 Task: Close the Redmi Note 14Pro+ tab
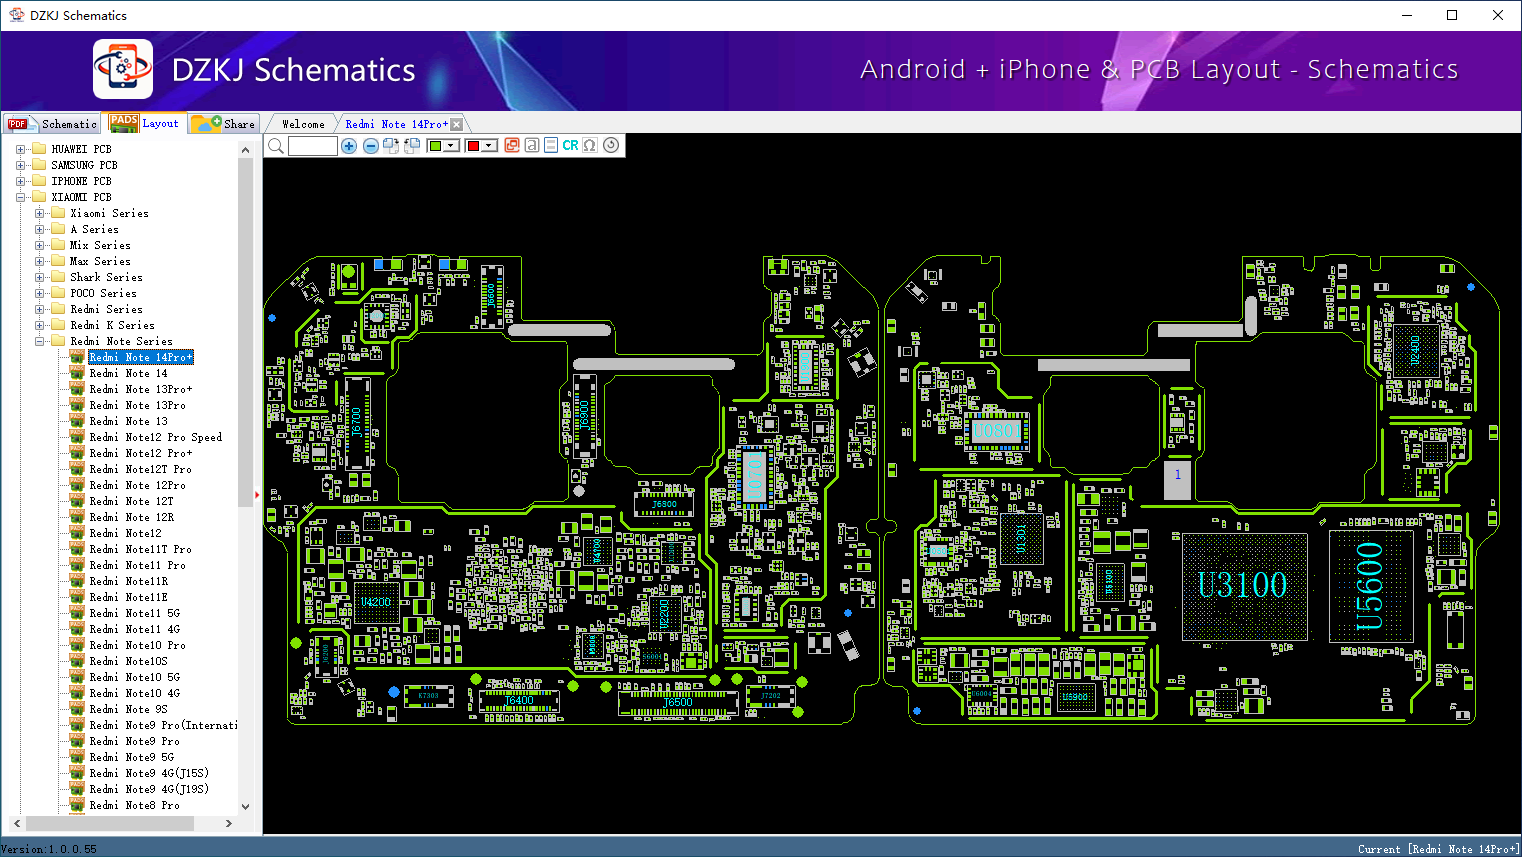click(457, 124)
